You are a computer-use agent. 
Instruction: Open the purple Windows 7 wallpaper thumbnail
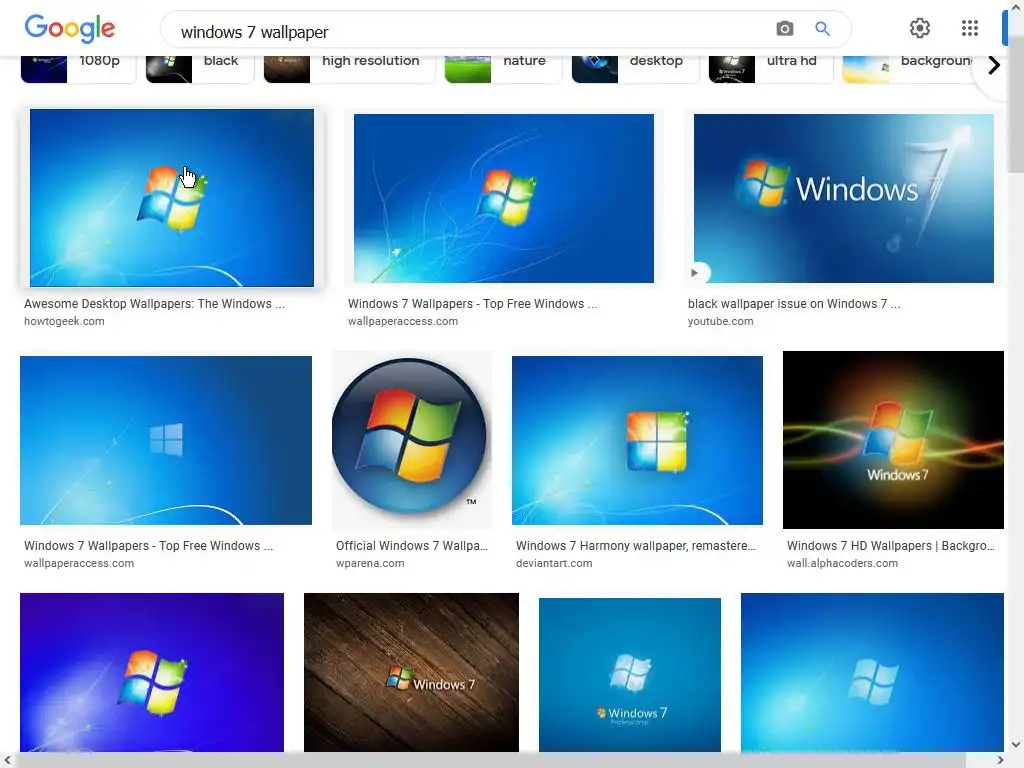(x=152, y=672)
